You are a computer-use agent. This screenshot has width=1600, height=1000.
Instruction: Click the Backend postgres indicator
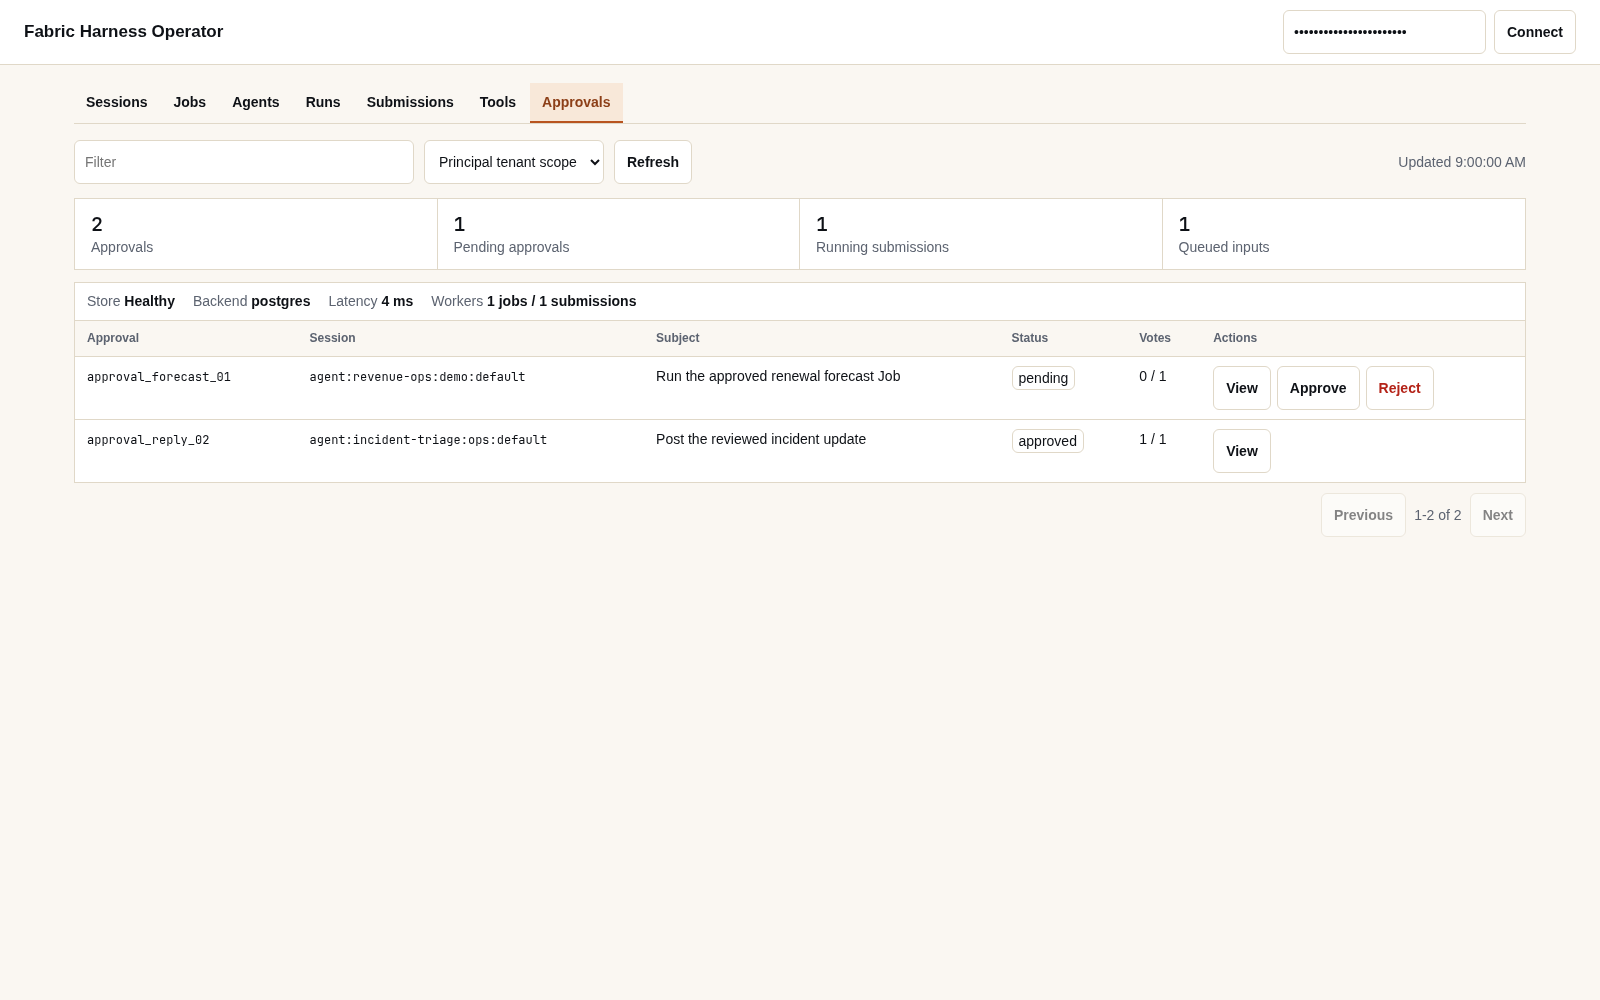coord(252,301)
